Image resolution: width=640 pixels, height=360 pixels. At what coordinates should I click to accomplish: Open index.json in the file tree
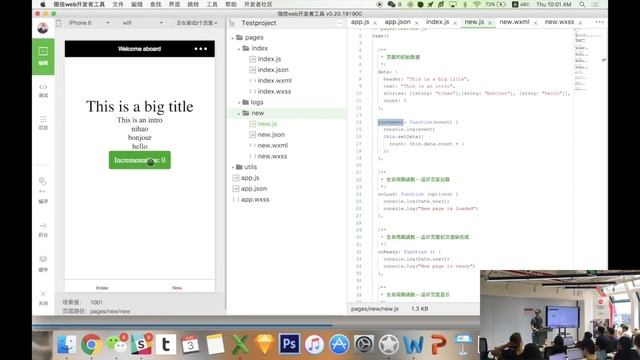pyautogui.click(x=273, y=70)
